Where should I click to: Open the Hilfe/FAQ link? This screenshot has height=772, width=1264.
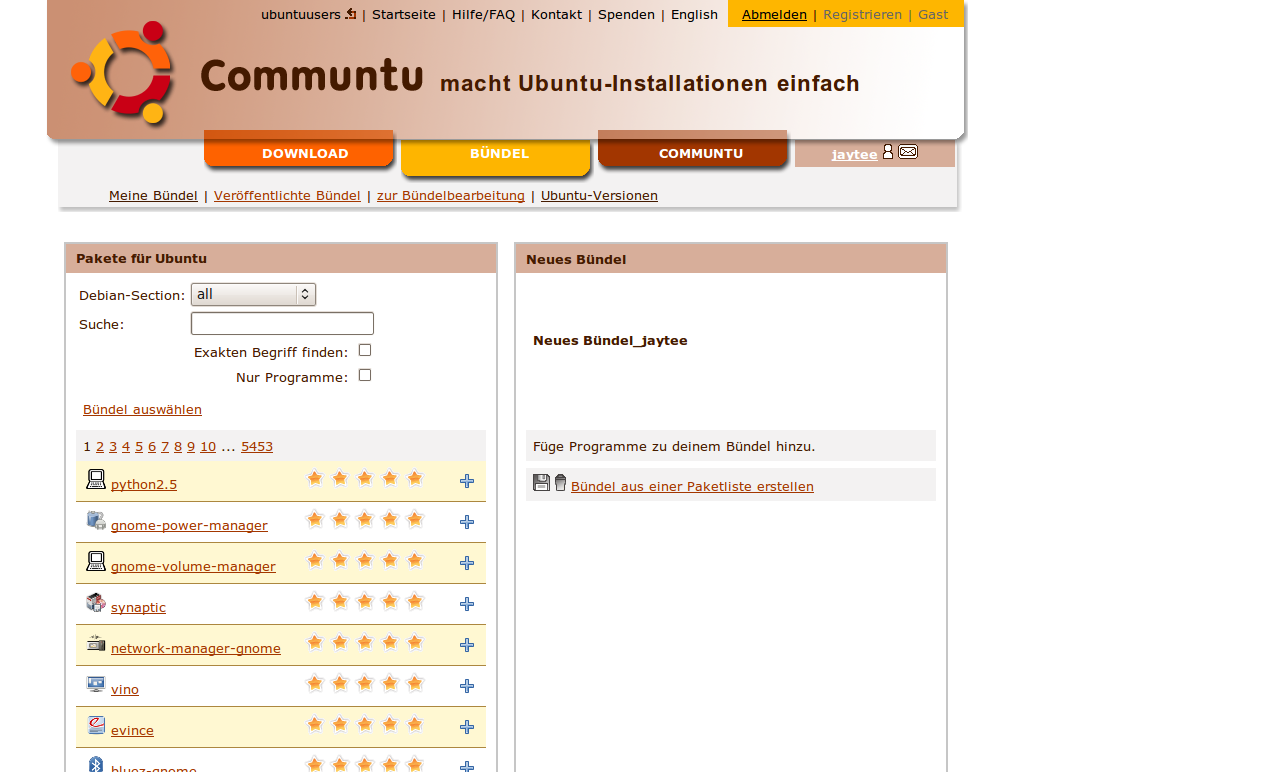pos(483,14)
